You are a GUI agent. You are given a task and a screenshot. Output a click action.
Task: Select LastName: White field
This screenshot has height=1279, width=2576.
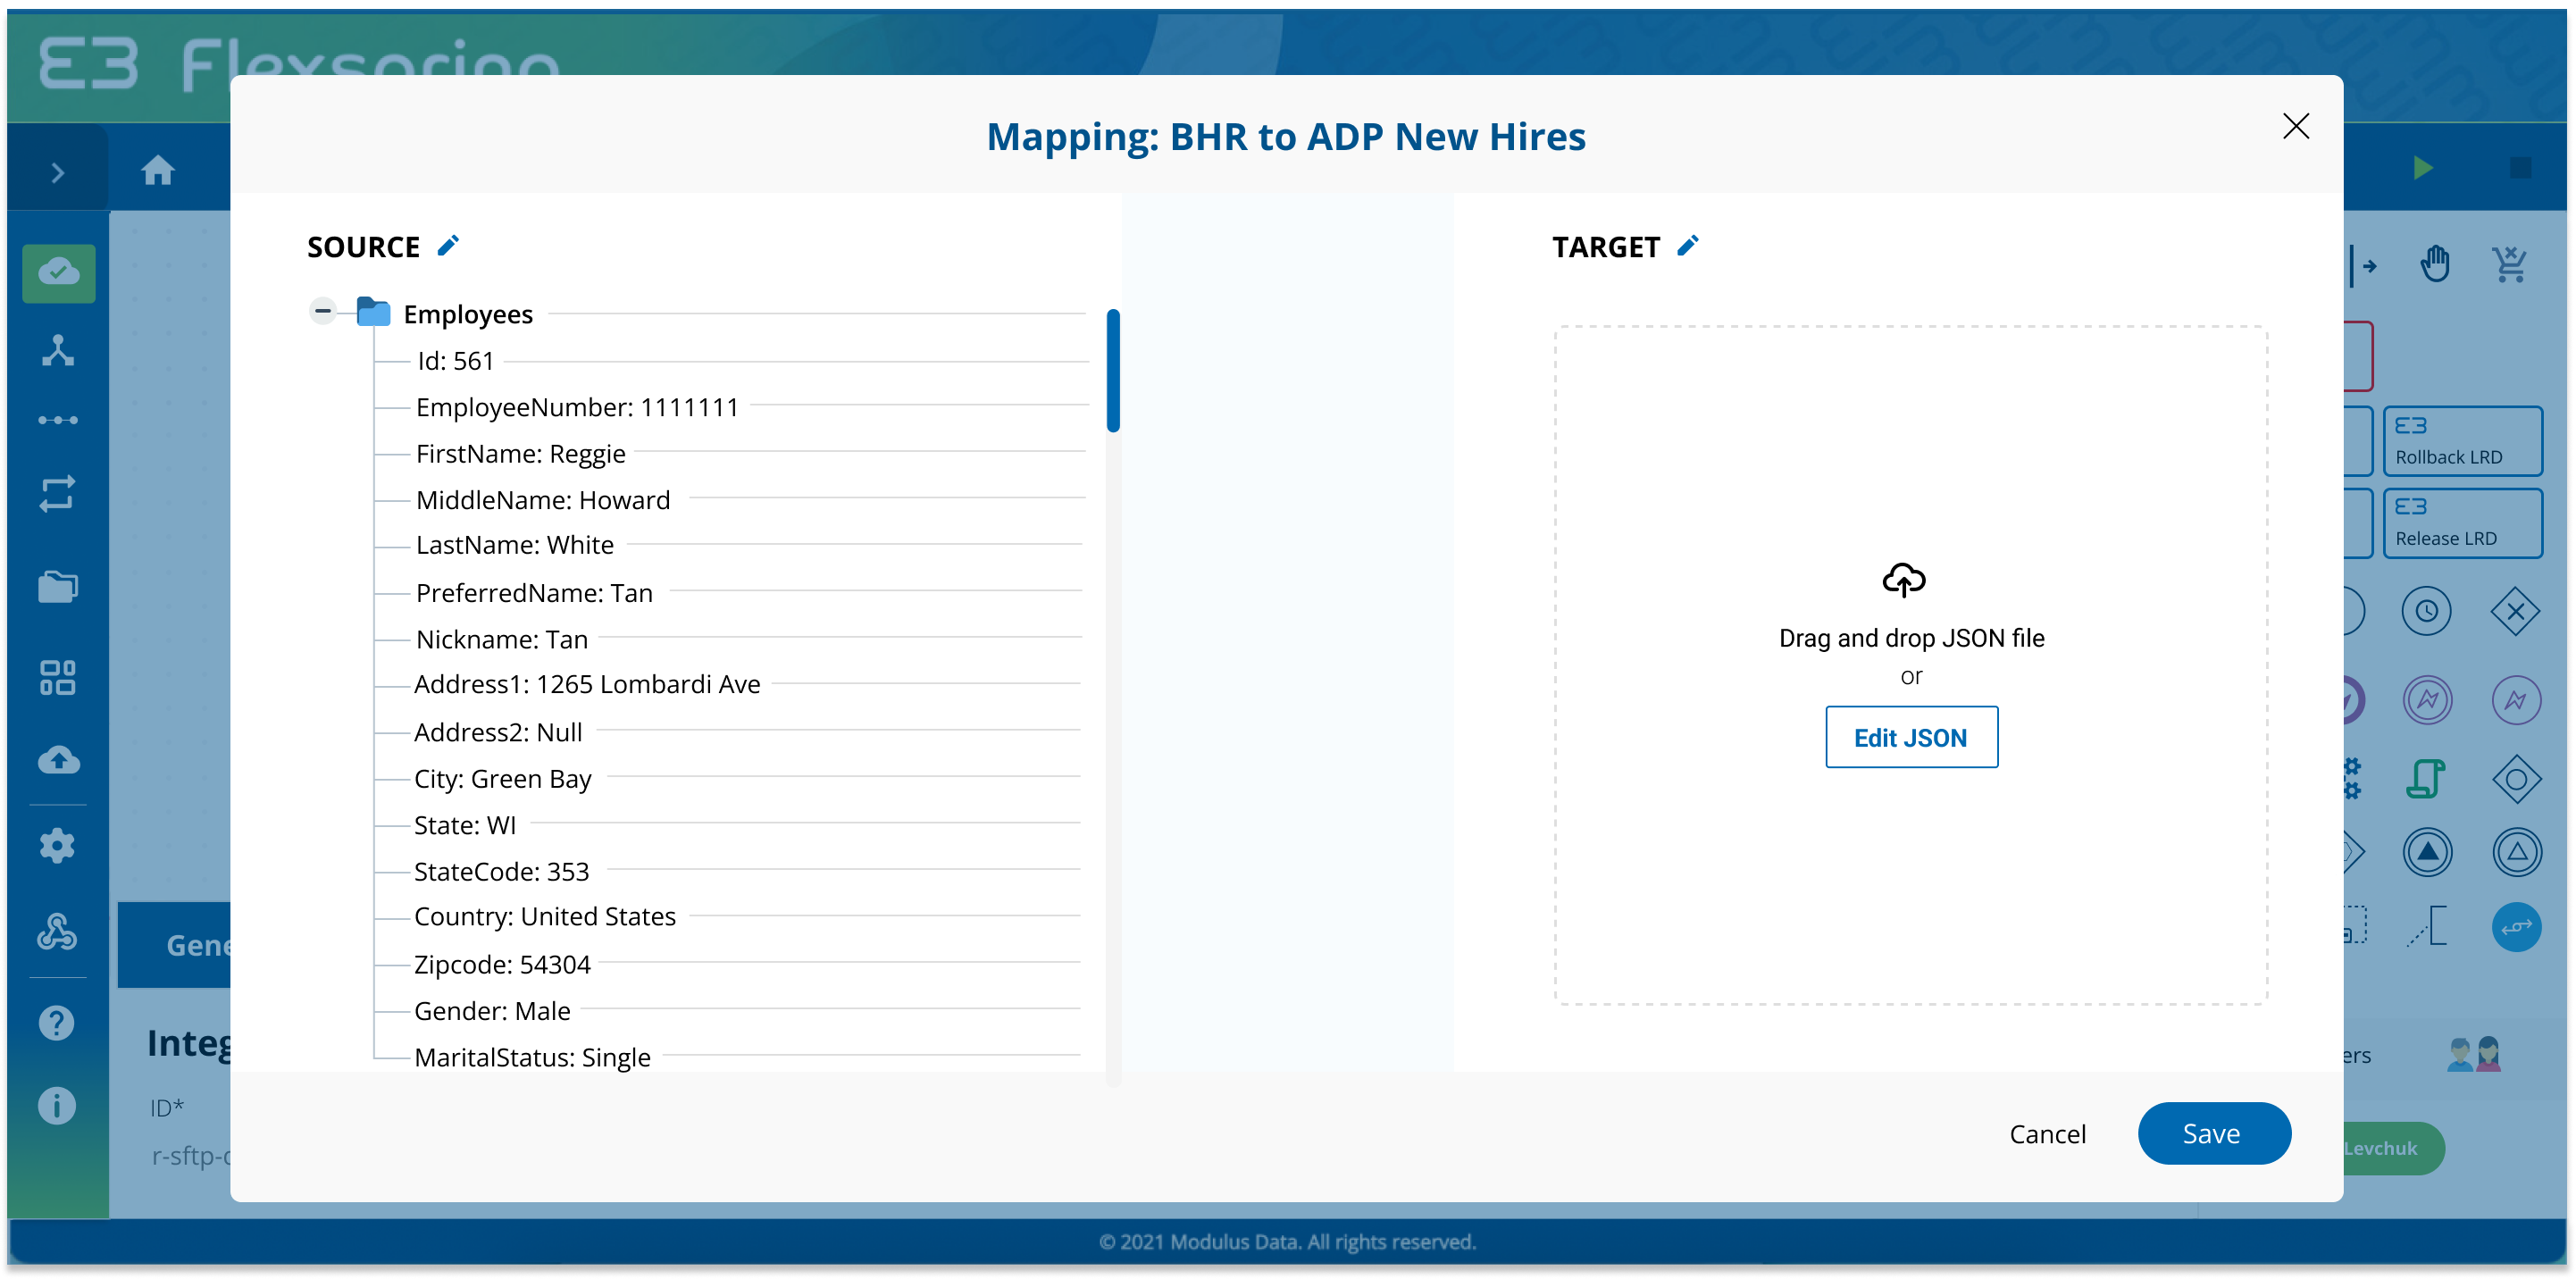[514, 545]
